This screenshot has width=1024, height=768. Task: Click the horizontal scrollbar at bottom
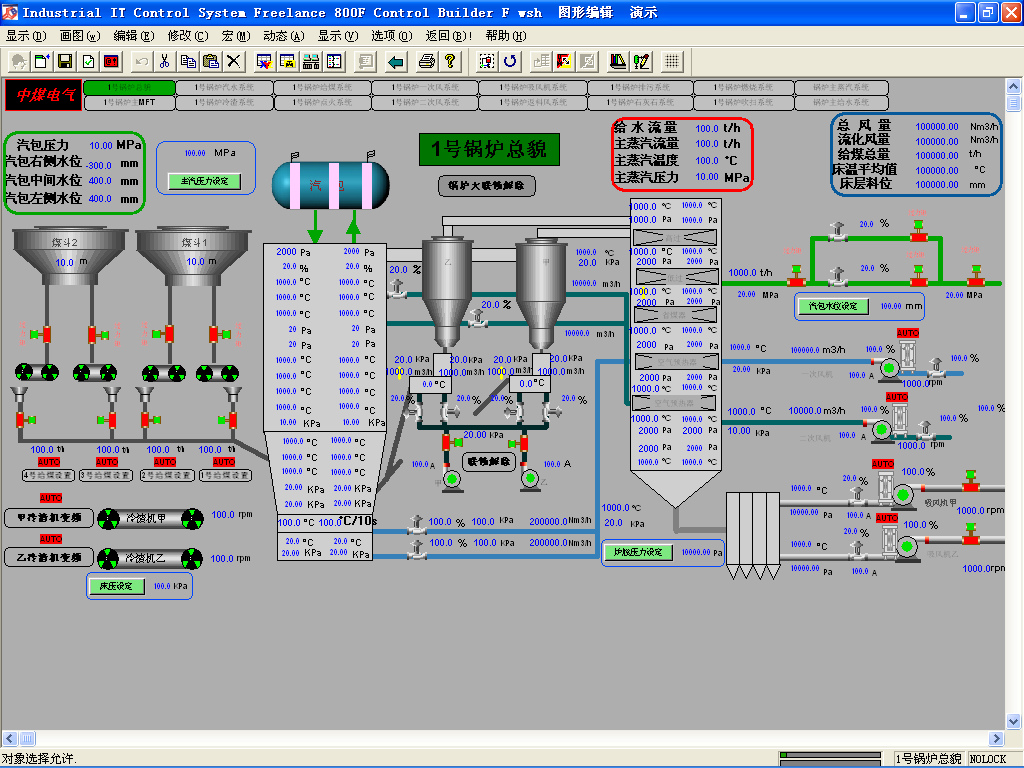[x=500, y=738]
